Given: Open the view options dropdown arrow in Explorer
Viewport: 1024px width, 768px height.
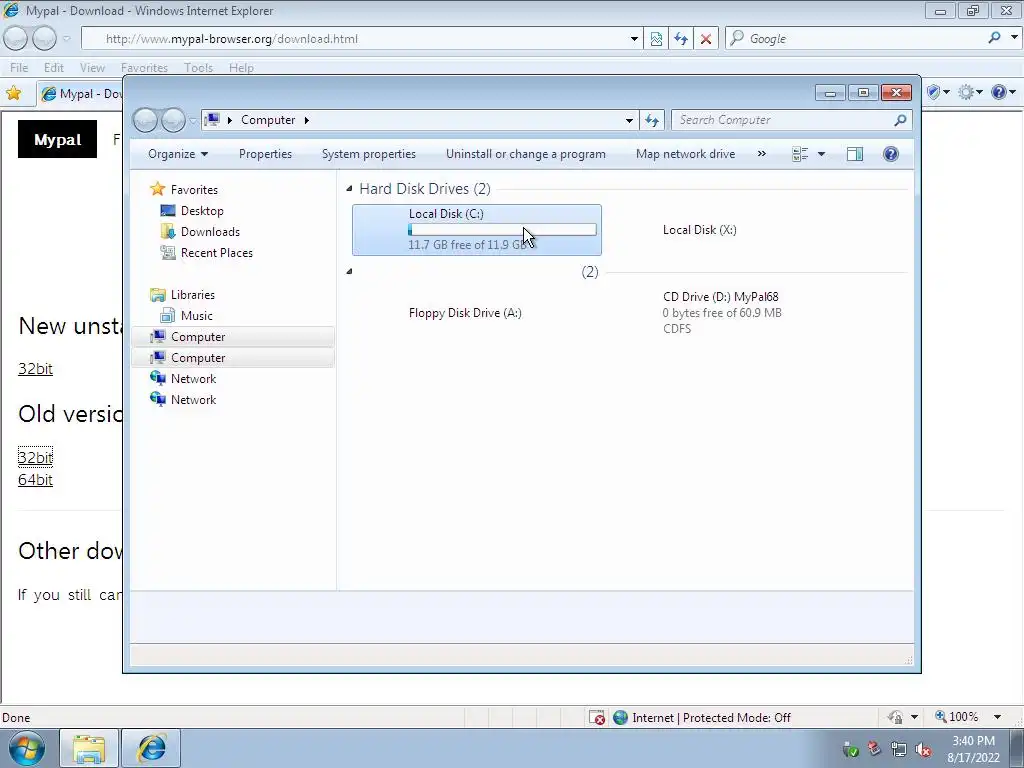Looking at the screenshot, I should [x=822, y=154].
